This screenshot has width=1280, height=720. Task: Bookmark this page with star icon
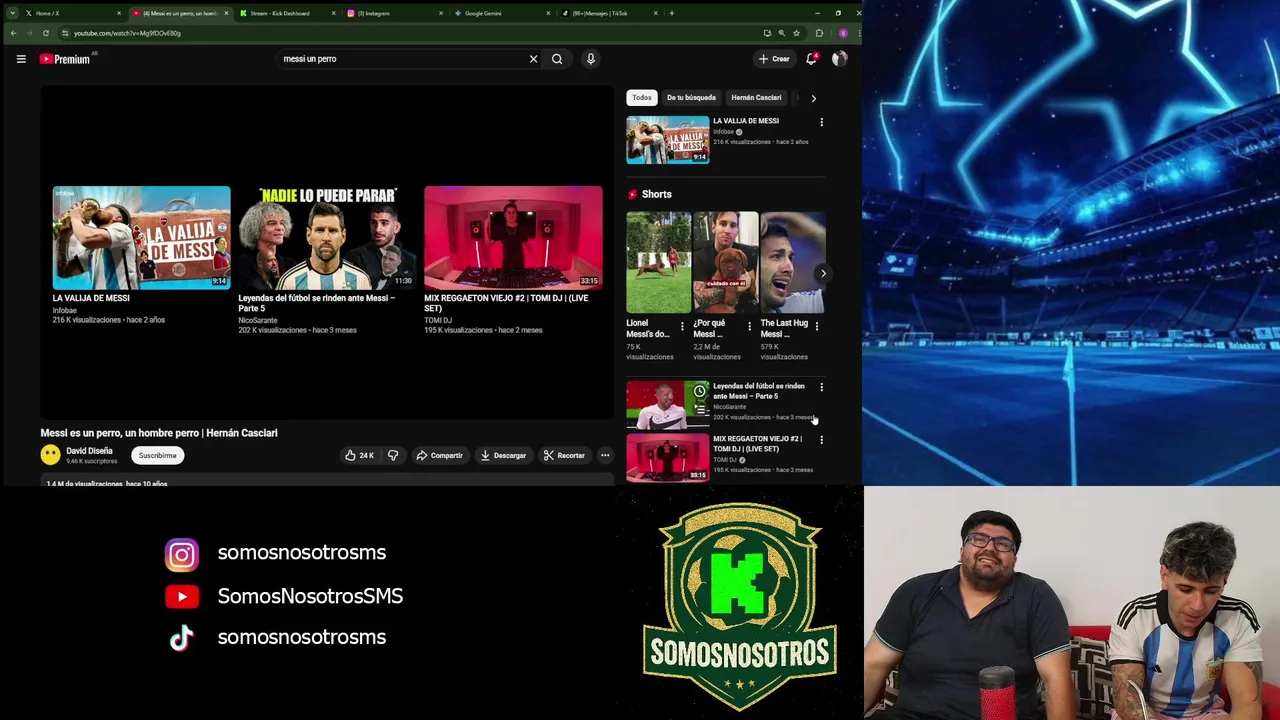coord(796,33)
